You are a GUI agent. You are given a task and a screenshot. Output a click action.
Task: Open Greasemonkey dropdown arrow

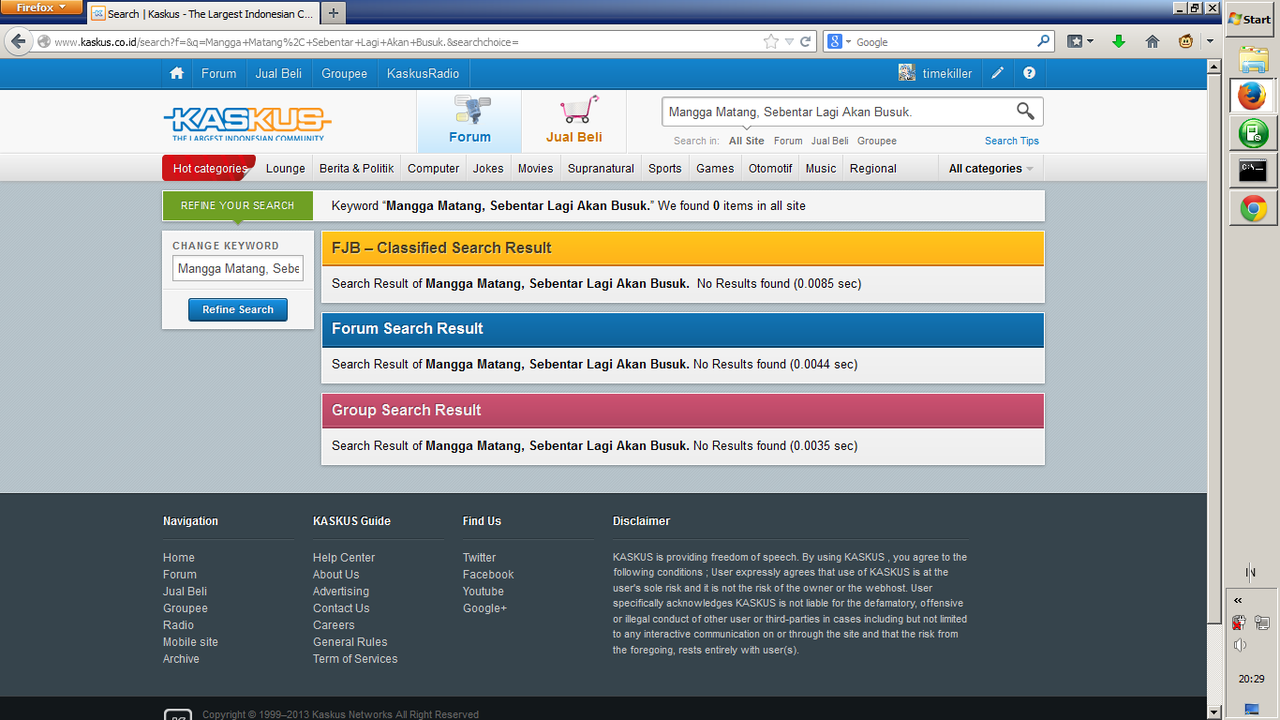[1209, 42]
